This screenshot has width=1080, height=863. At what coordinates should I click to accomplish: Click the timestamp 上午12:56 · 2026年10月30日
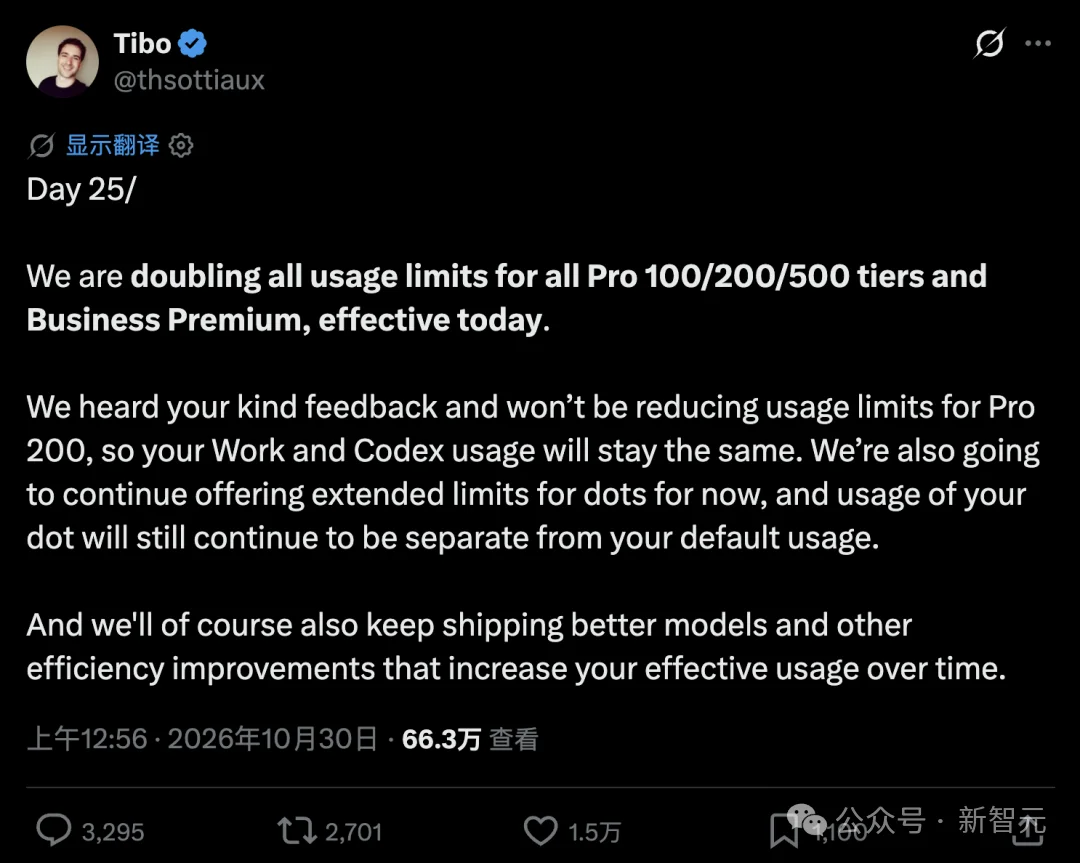202,739
